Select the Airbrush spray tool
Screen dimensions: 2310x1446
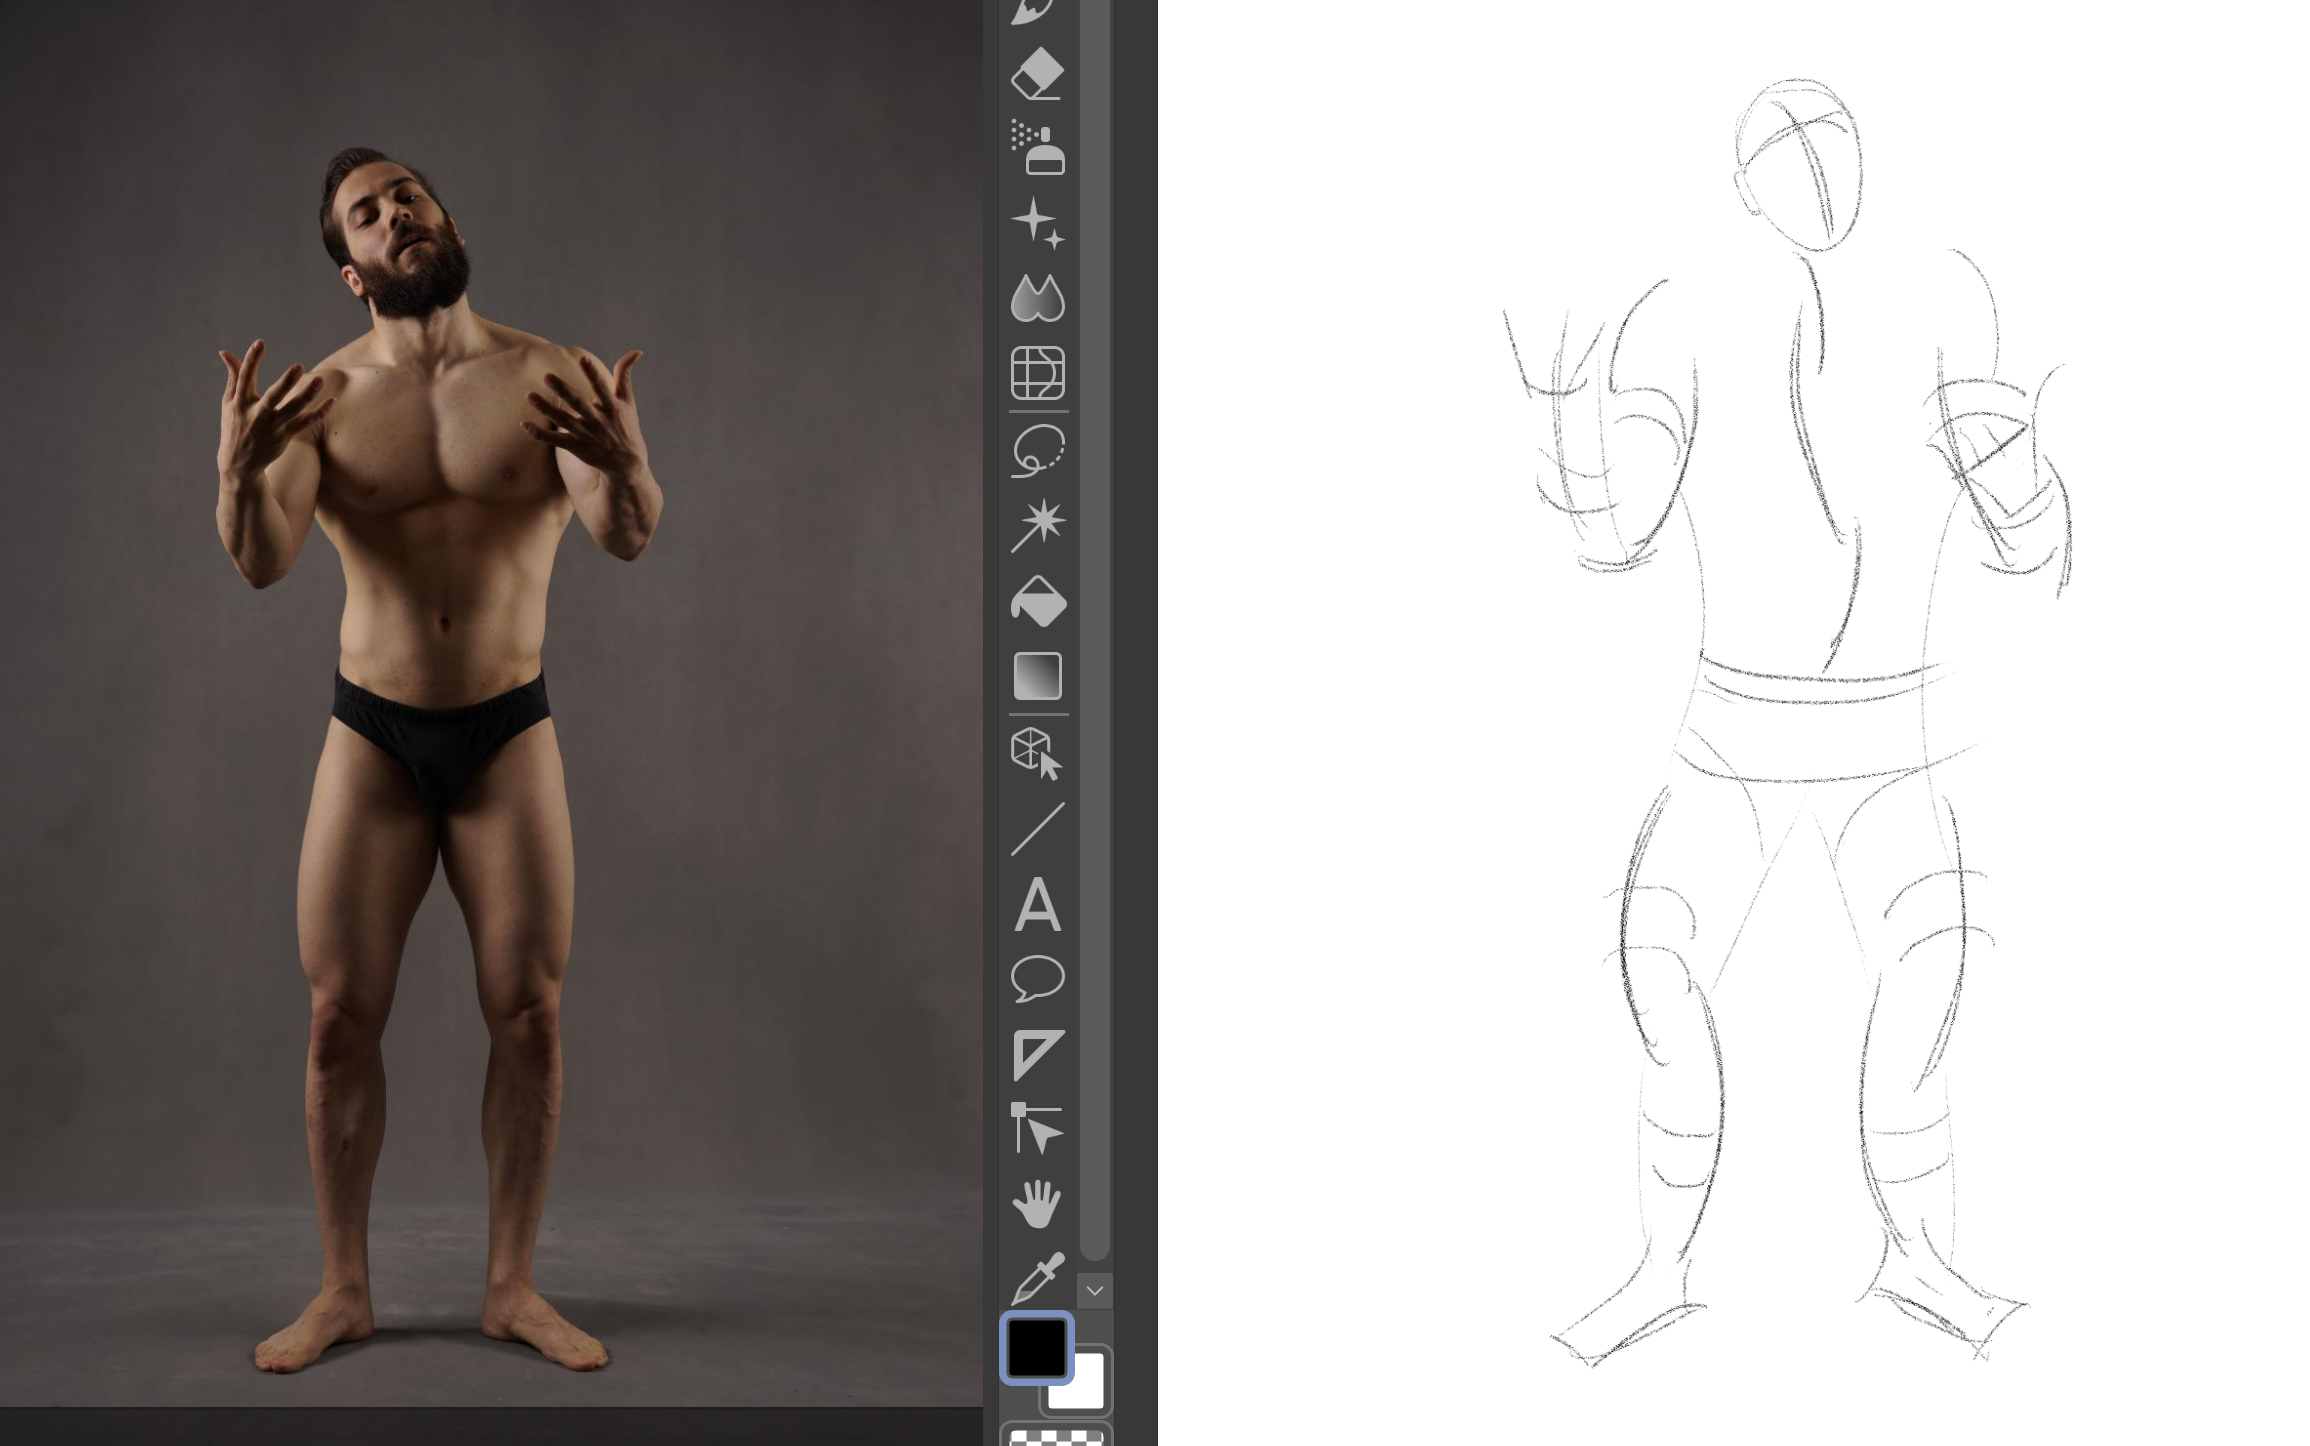(x=1037, y=148)
